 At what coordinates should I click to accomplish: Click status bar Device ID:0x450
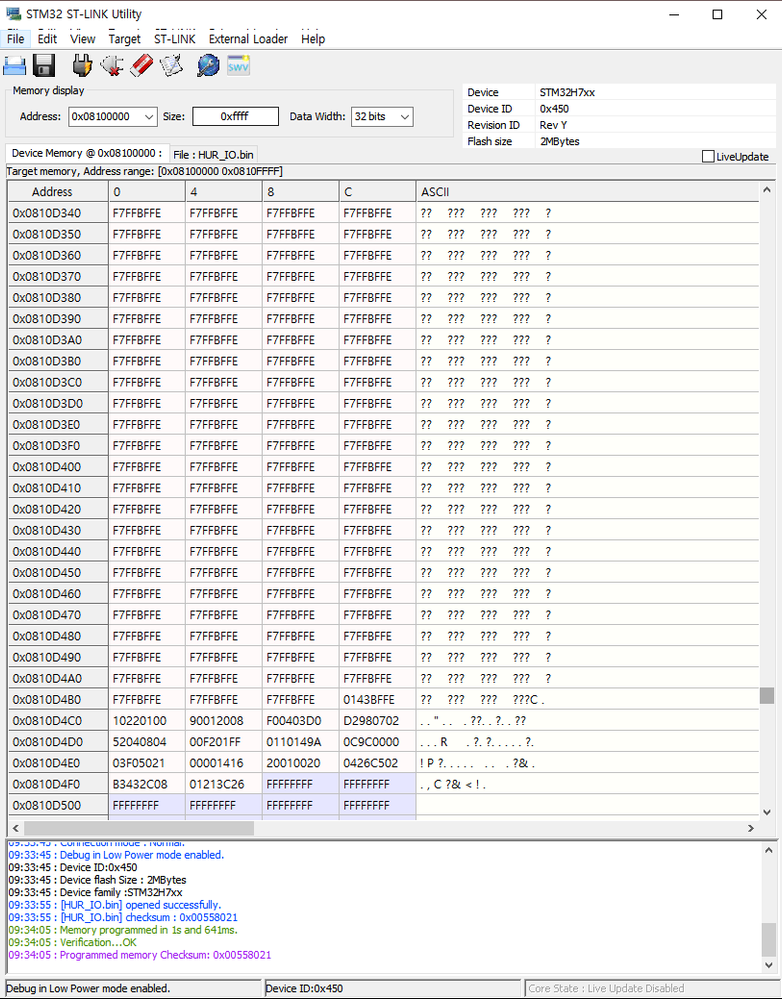304,989
